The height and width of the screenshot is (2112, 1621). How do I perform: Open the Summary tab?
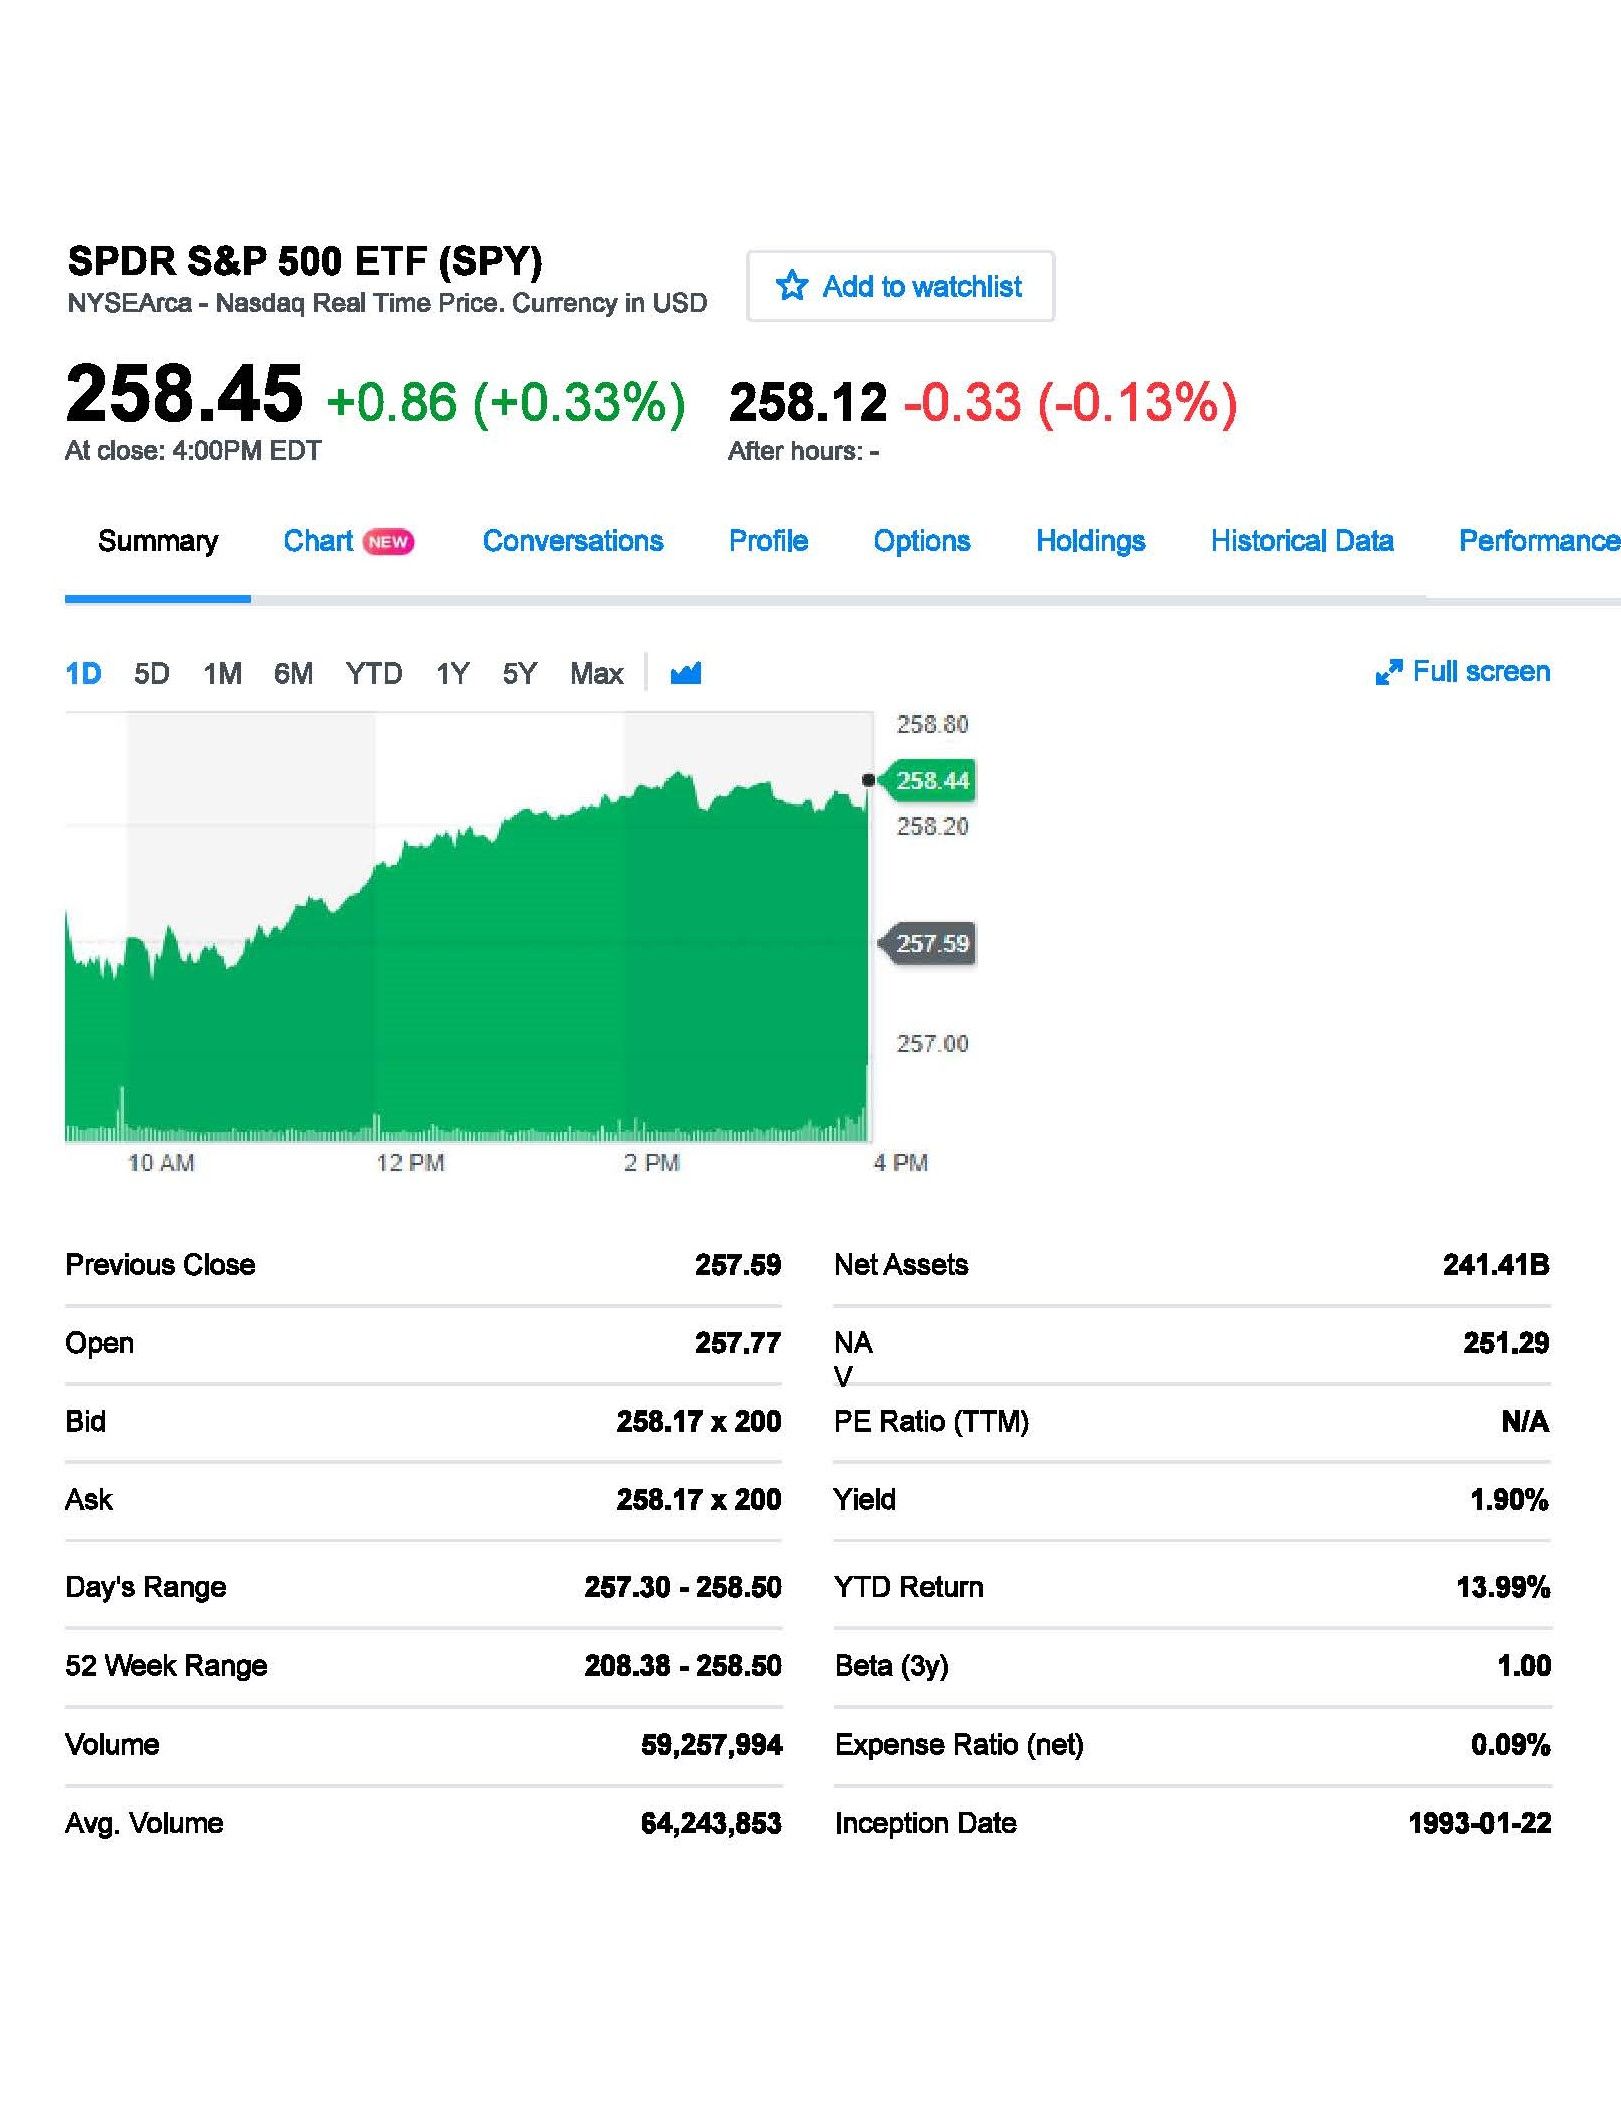click(158, 541)
